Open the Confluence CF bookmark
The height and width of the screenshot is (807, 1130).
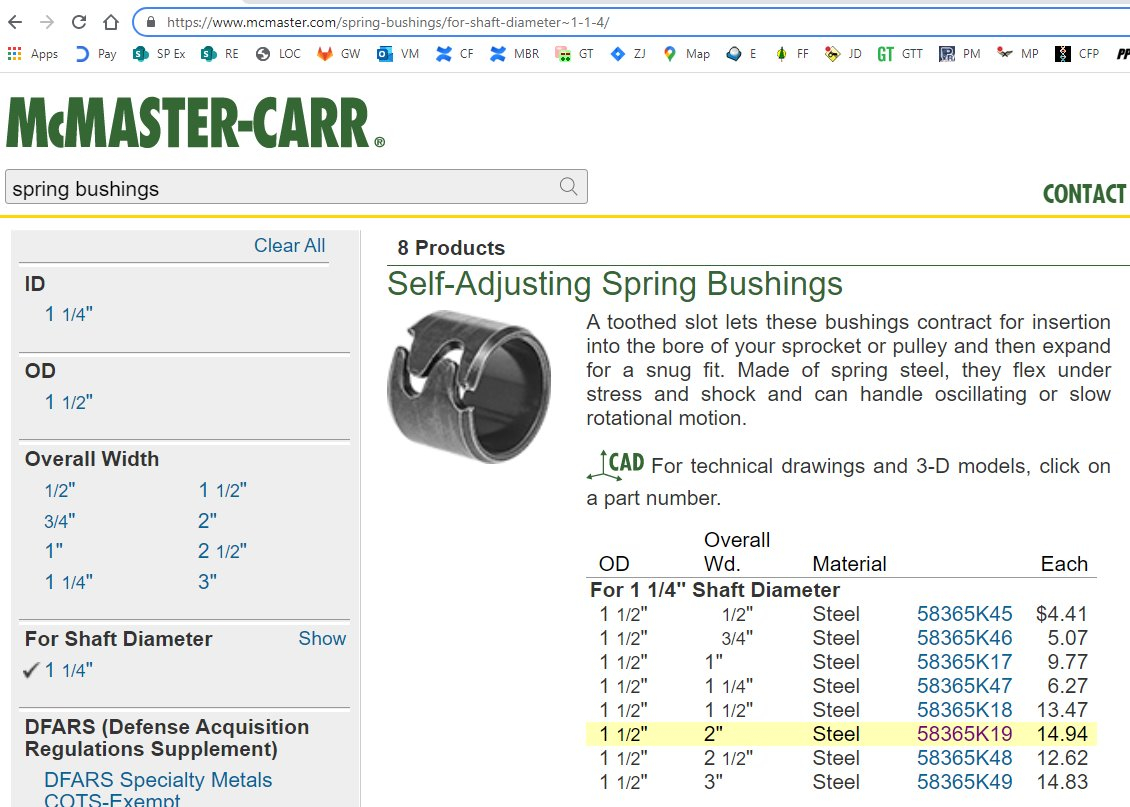[x=455, y=54]
